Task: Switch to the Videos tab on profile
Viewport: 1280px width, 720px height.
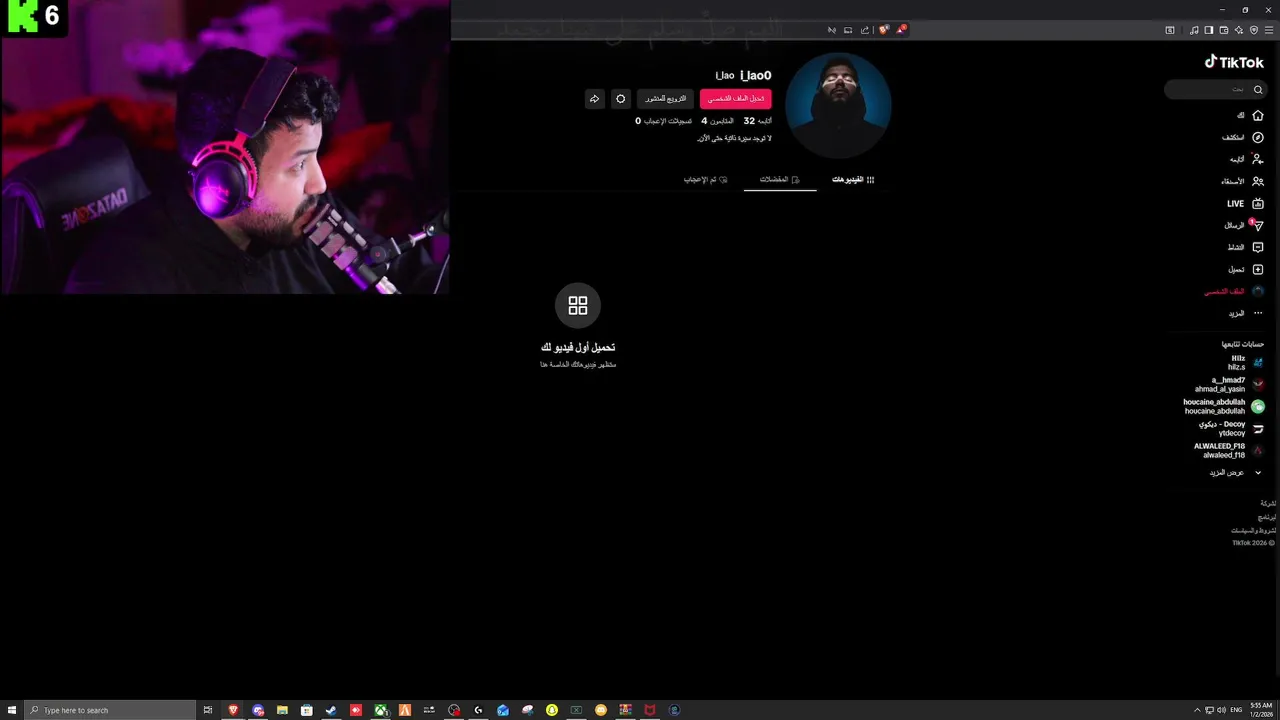Action: click(853, 179)
